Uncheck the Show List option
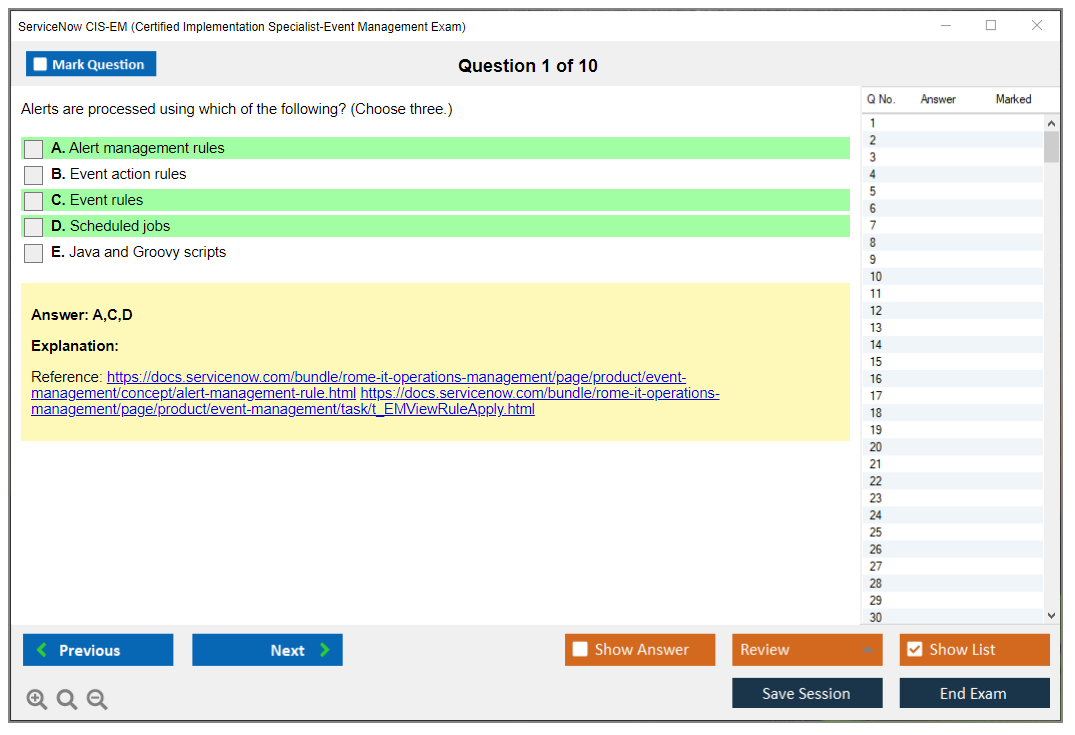The image size is (1075, 735). point(914,650)
